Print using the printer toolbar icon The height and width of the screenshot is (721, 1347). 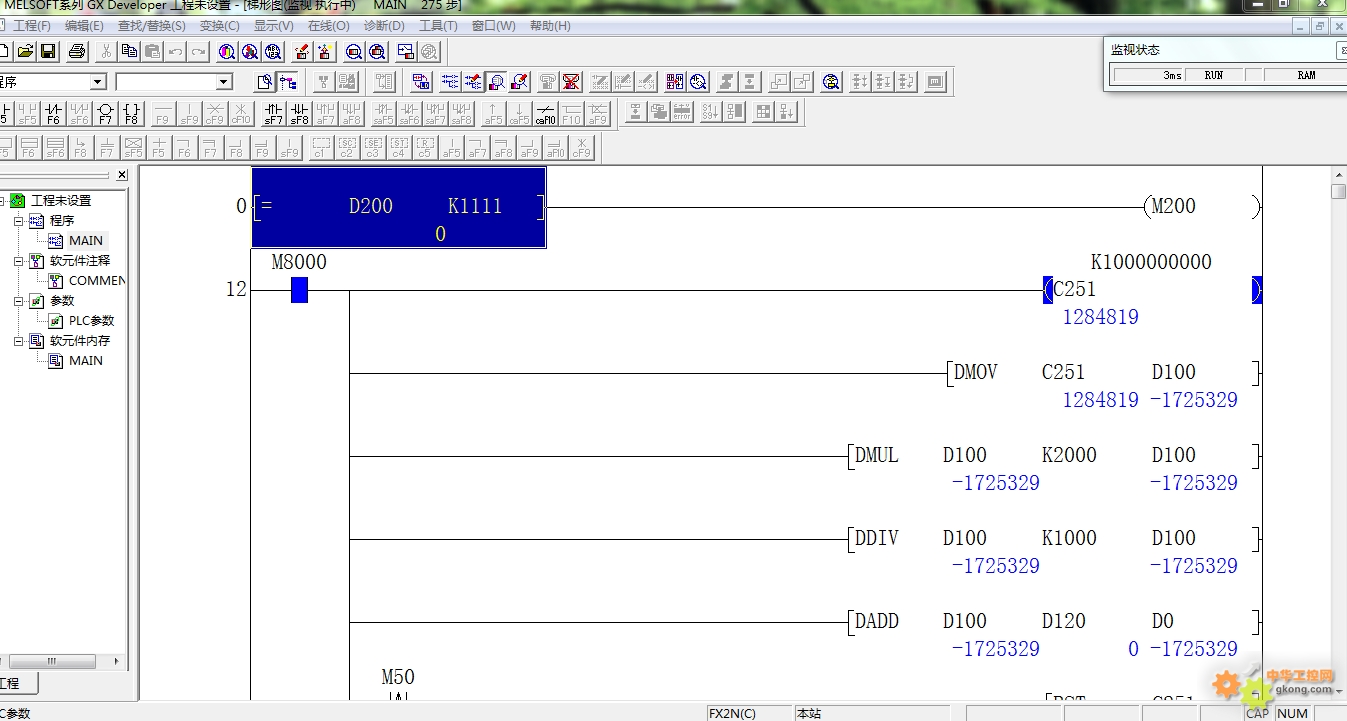76,51
